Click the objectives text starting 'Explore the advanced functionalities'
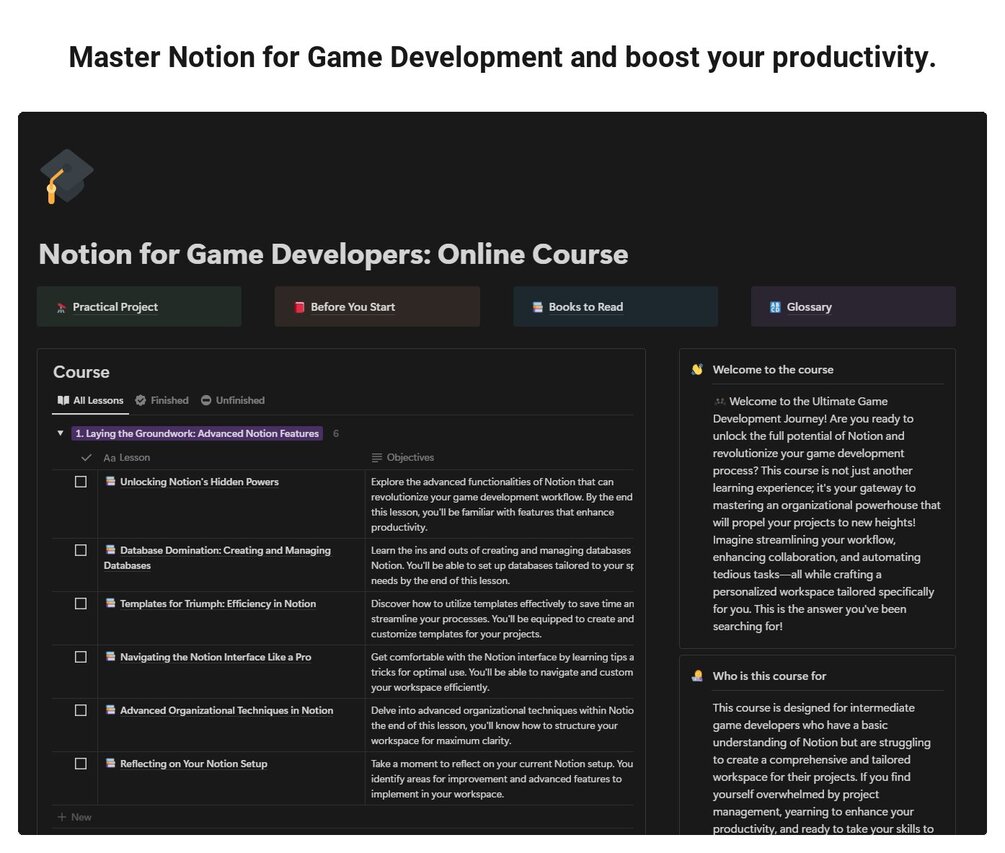The height and width of the screenshot is (853, 1005). [501, 504]
